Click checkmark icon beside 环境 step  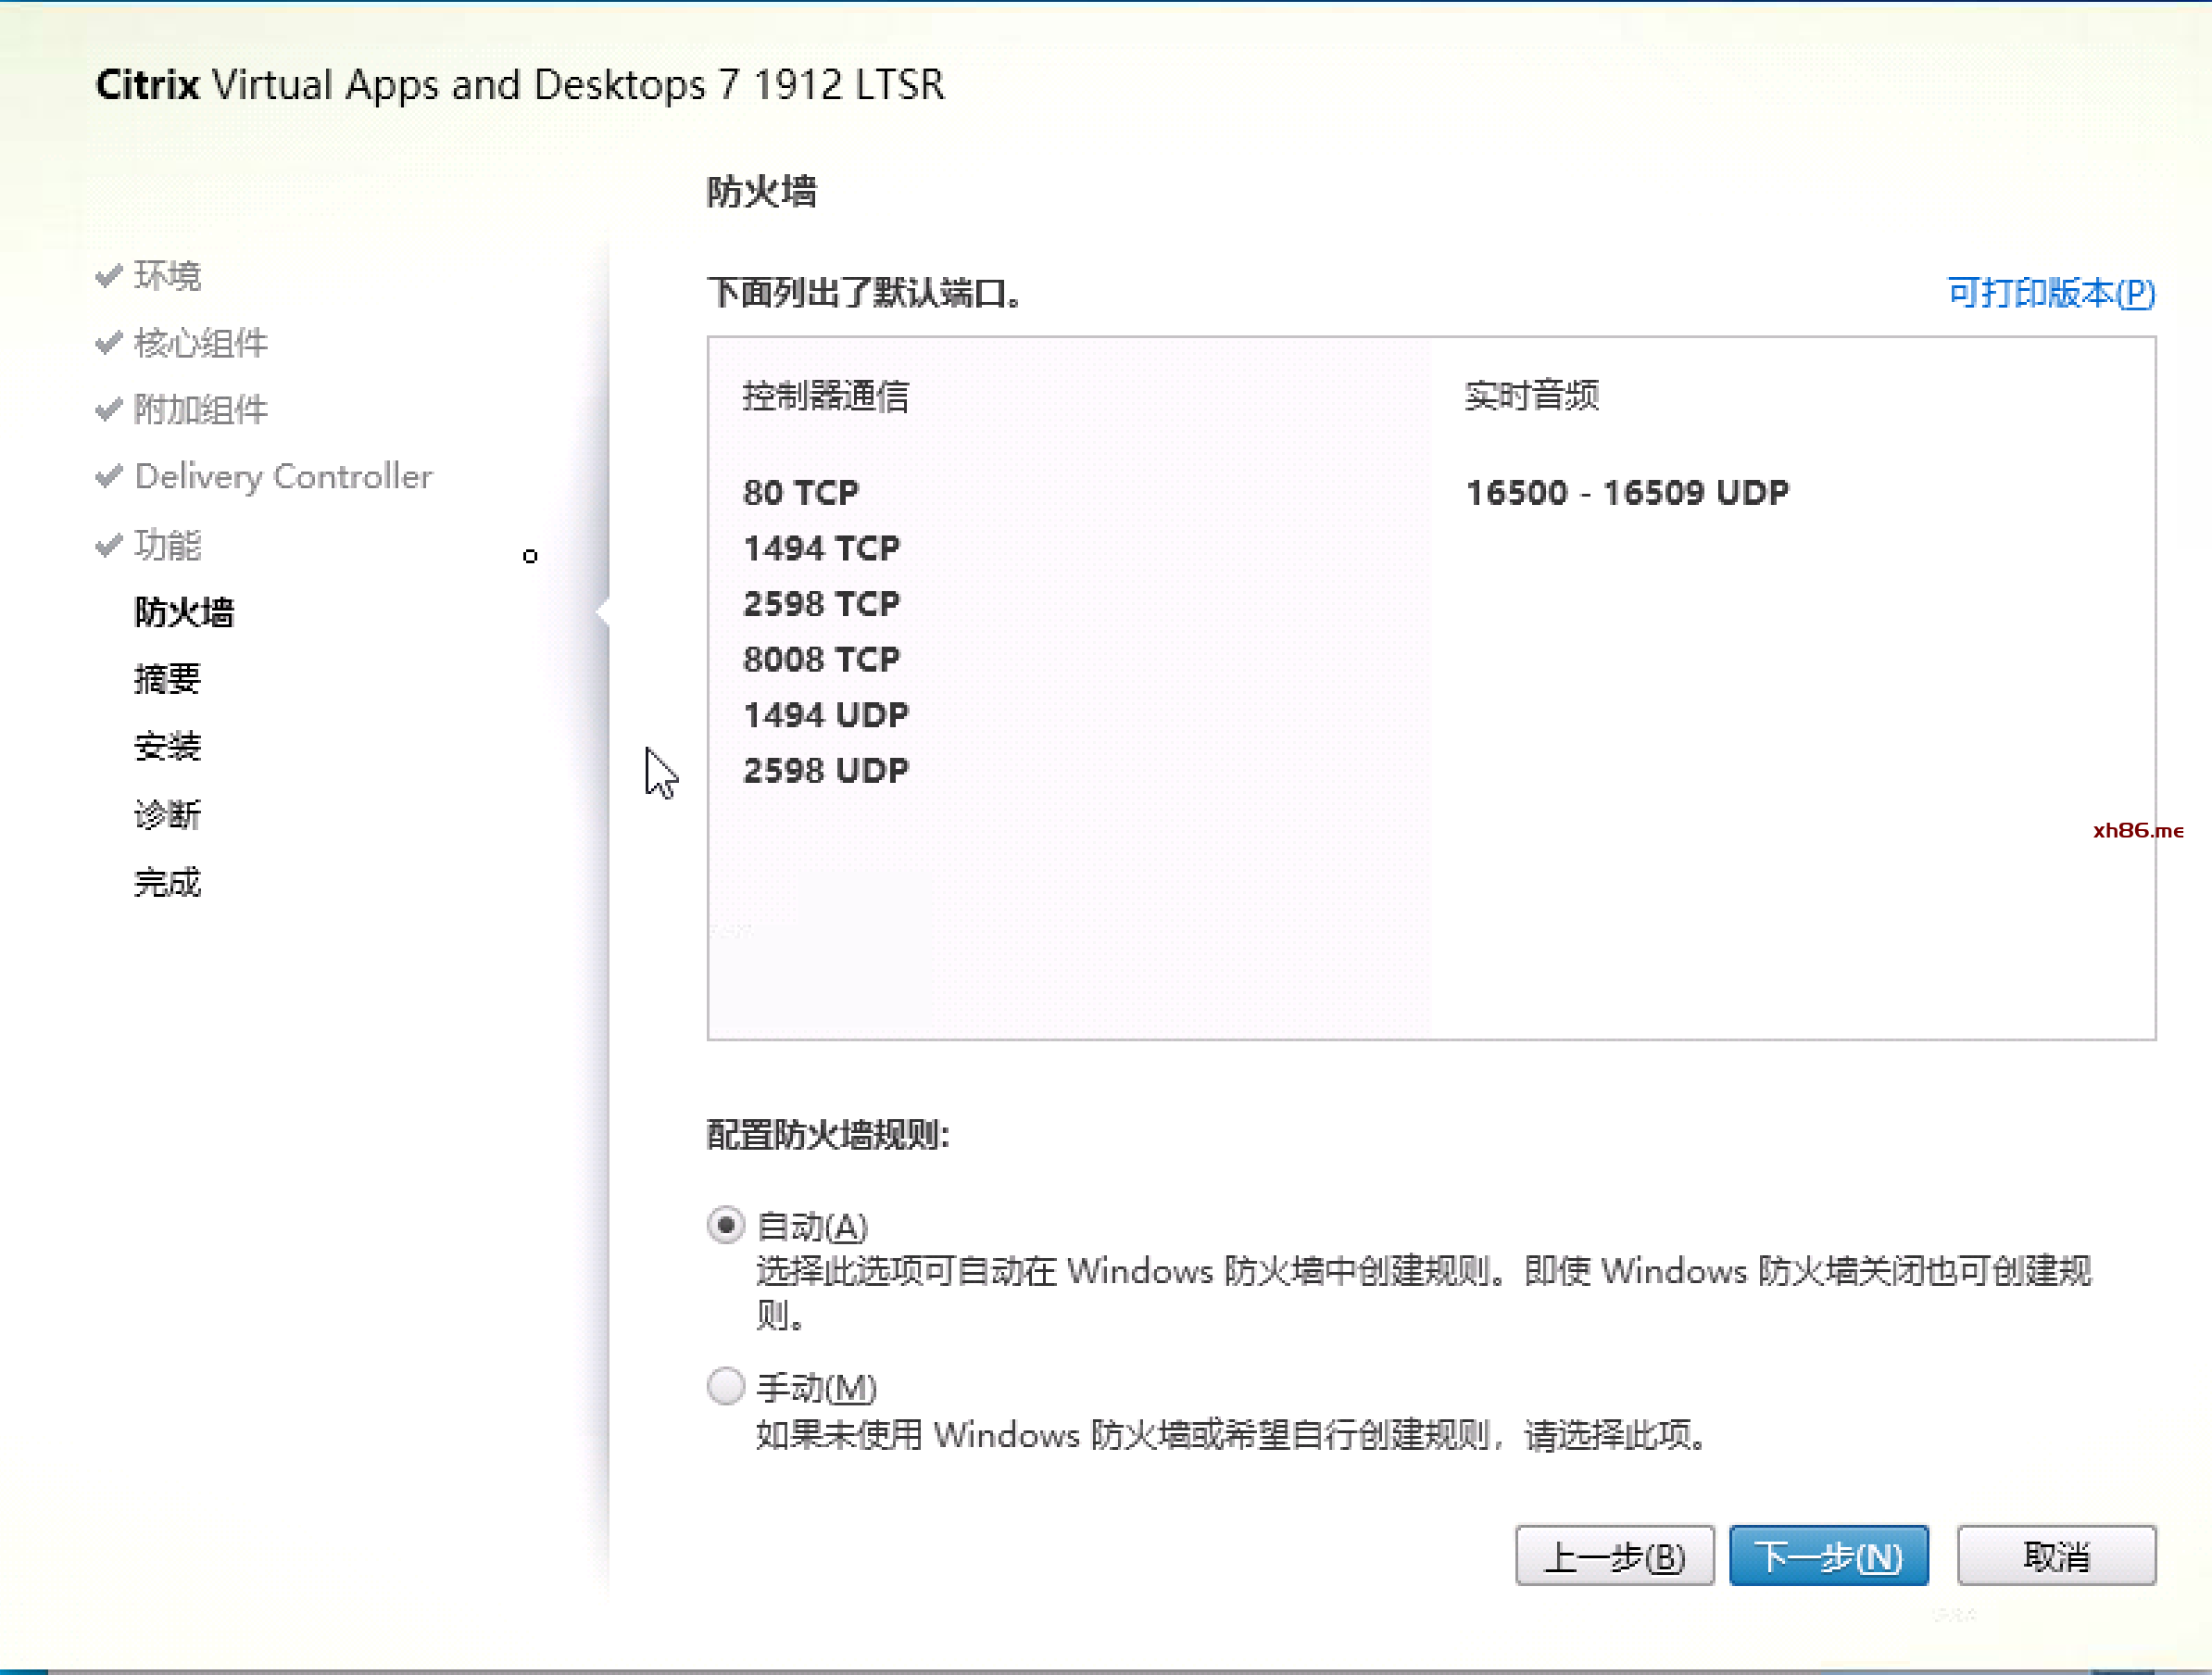[109, 275]
